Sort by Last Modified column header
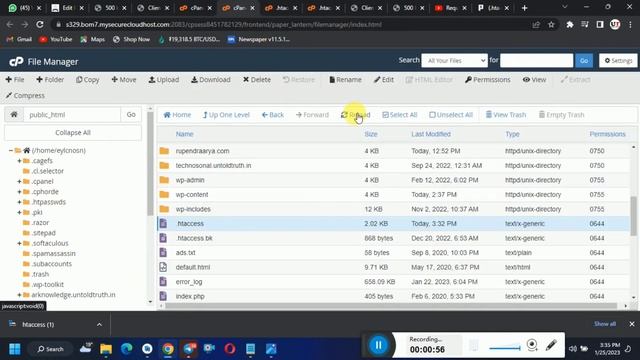The width and height of the screenshot is (640, 360). (x=431, y=134)
